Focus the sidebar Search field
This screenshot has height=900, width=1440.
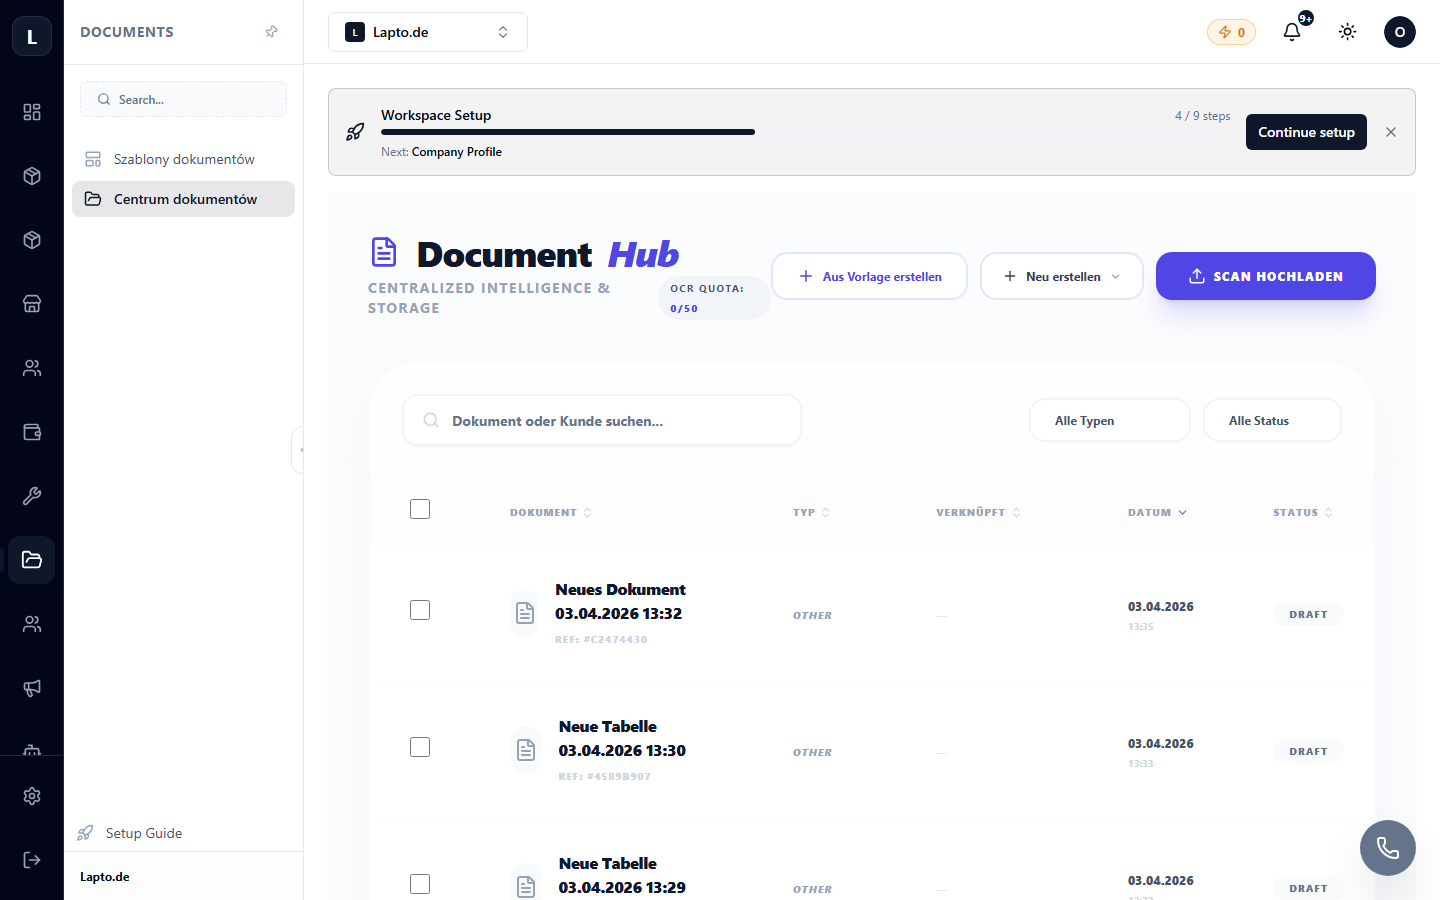pos(183,99)
